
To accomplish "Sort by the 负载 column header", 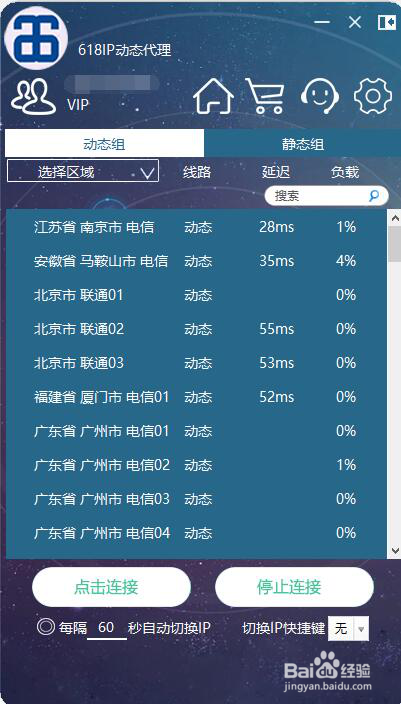I will click(x=345, y=172).
